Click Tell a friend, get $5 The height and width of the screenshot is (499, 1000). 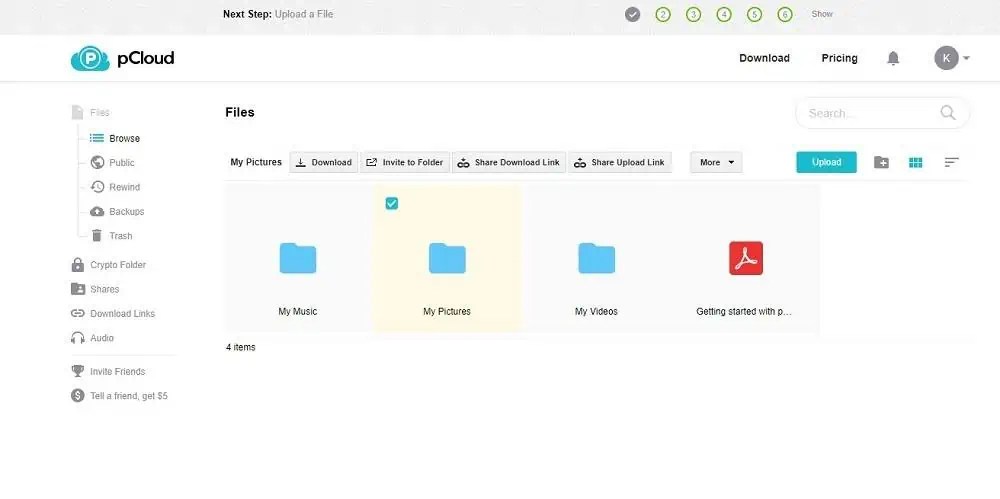pyautogui.click(x=129, y=396)
